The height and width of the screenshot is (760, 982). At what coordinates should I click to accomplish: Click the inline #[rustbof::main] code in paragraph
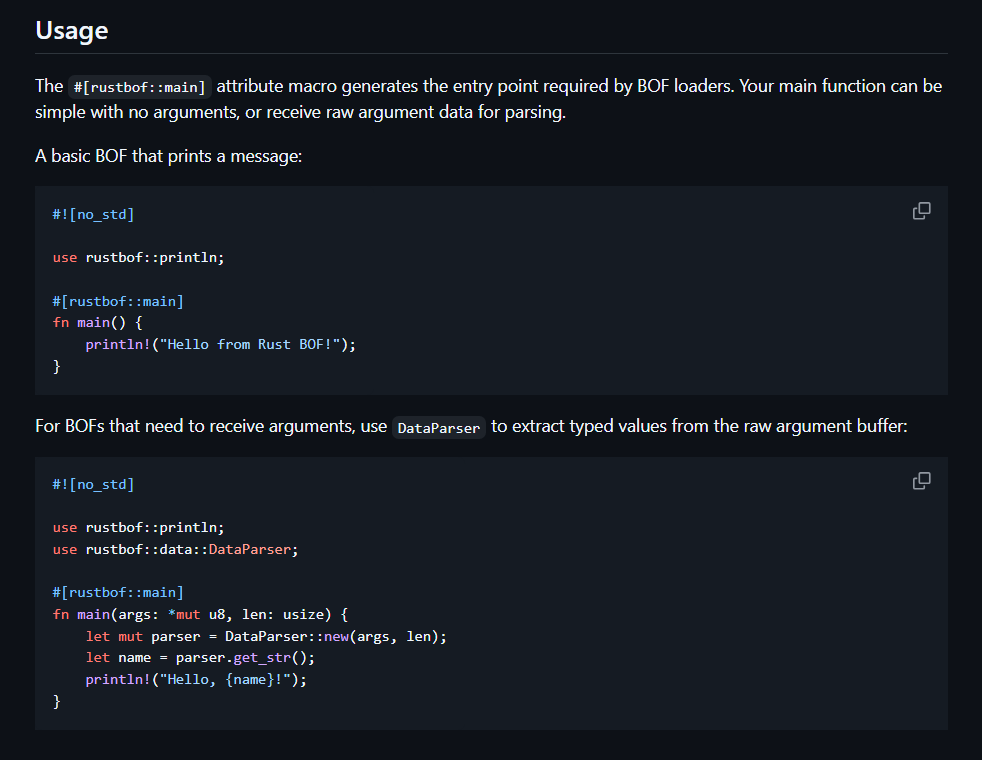(x=139, y=86)
